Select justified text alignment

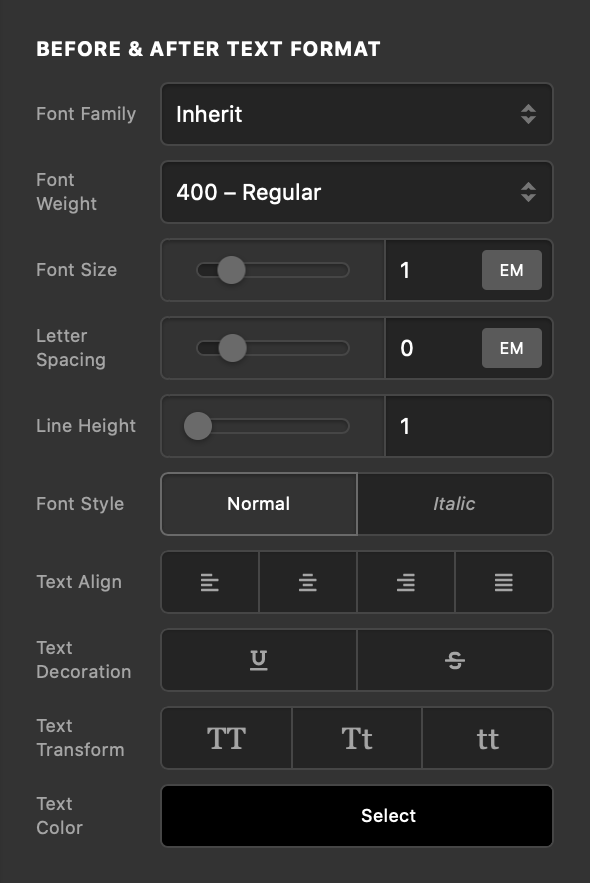(503, 582)
